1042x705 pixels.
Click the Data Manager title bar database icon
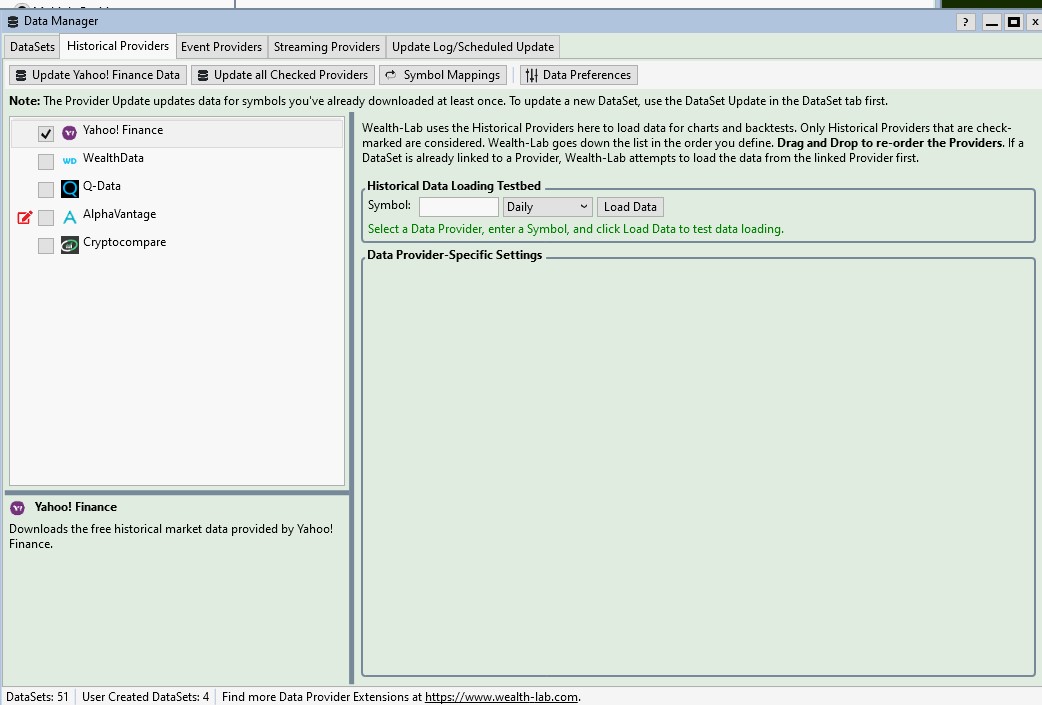pyautogui.click(x=13, y=21)
